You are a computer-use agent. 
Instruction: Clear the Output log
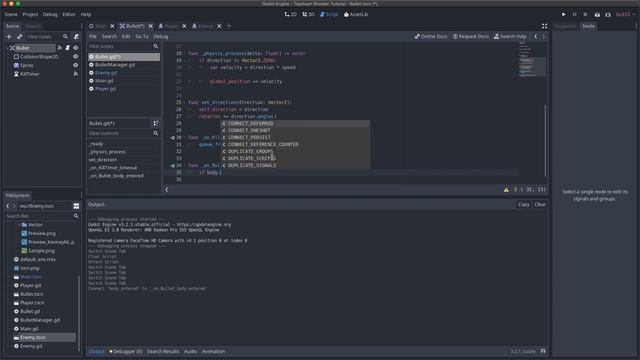pyautogui.click(x=540, y=204)
